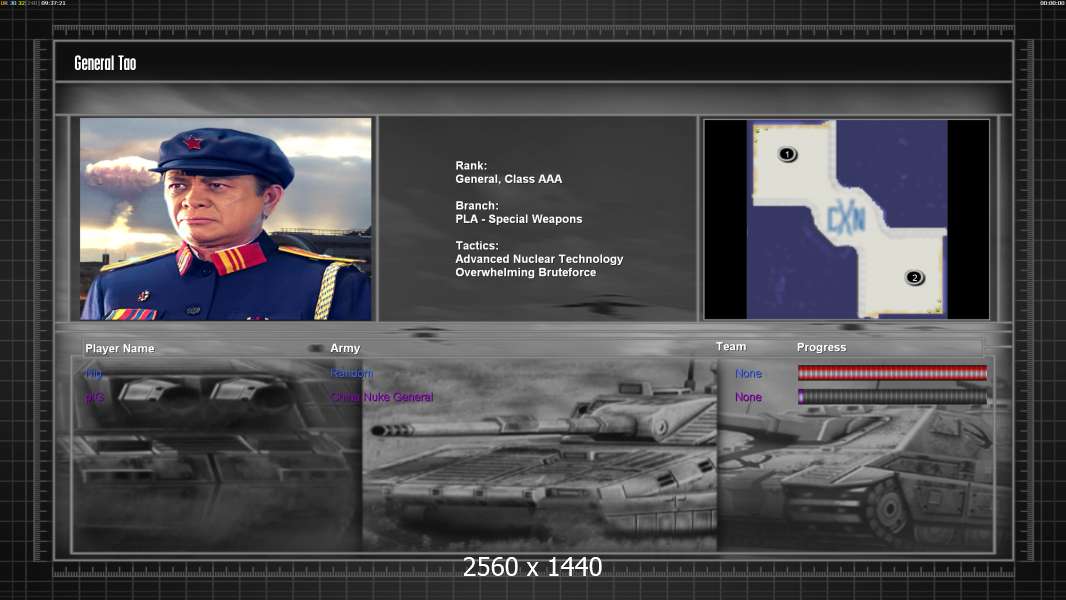Click the 'Tactics:' label
Viewport: 1066px width, 600px height.
pos(477,245)
